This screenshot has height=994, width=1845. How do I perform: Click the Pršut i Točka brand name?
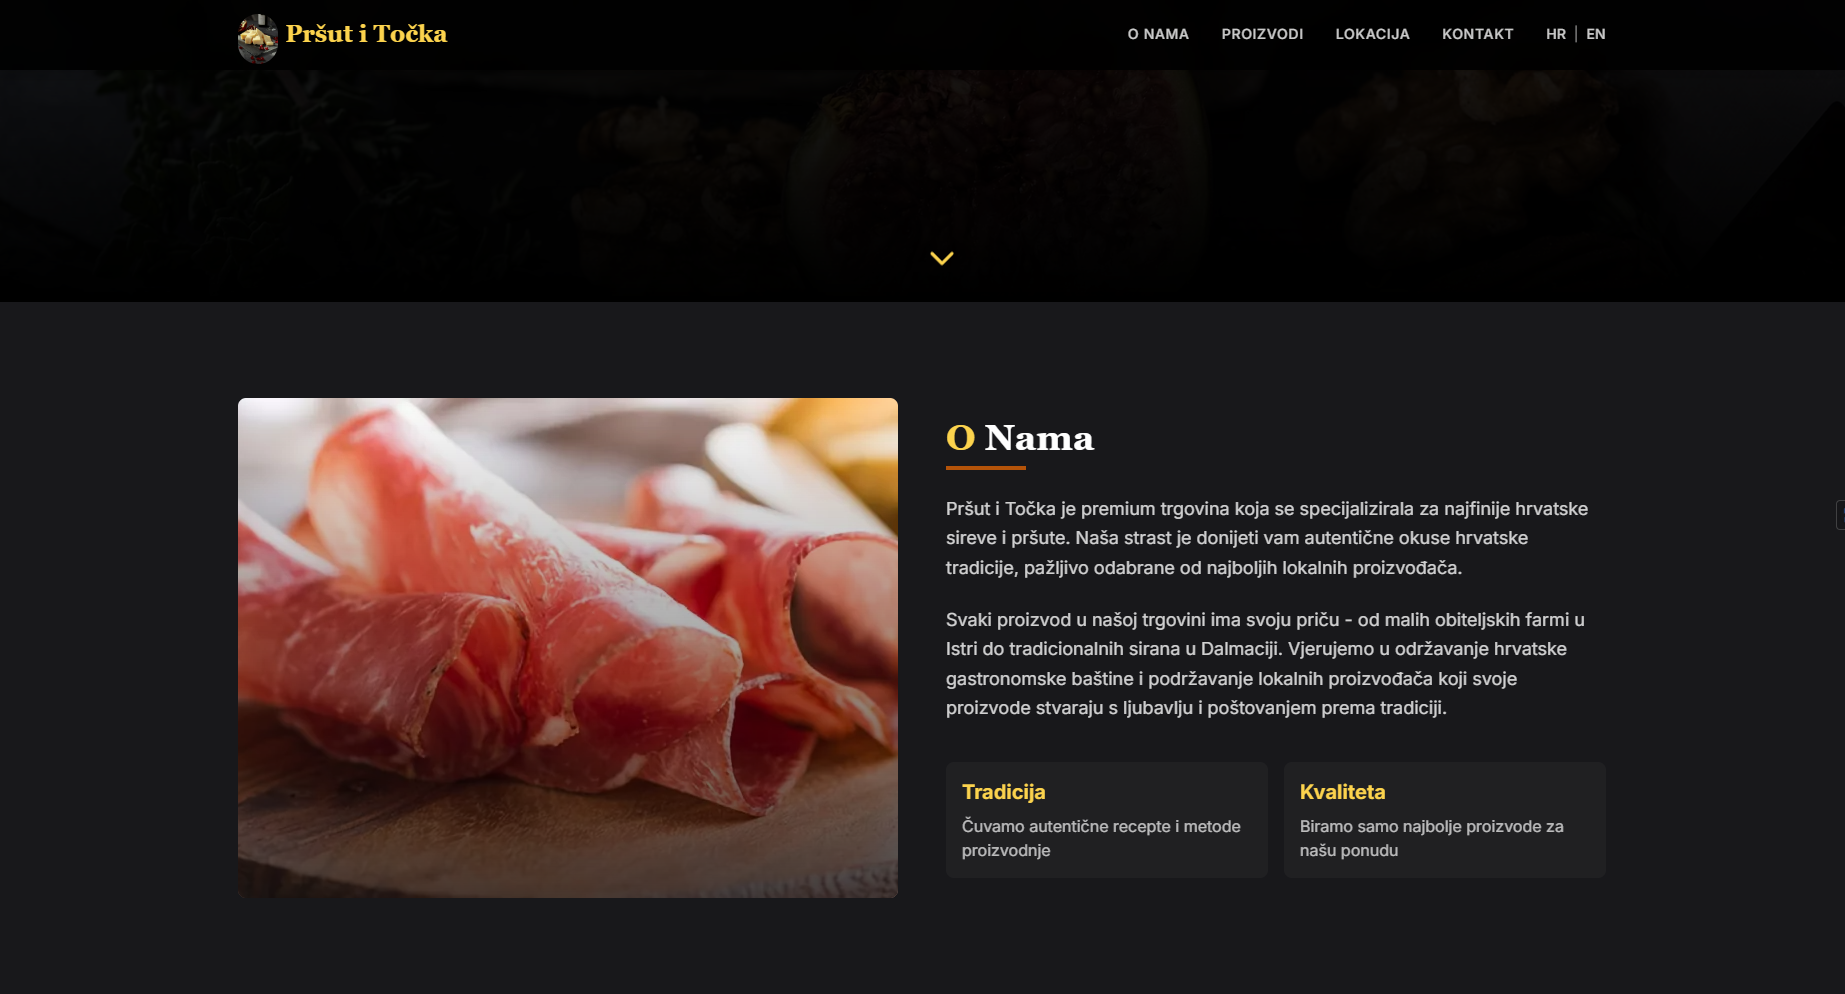click(x=366, y=34)
